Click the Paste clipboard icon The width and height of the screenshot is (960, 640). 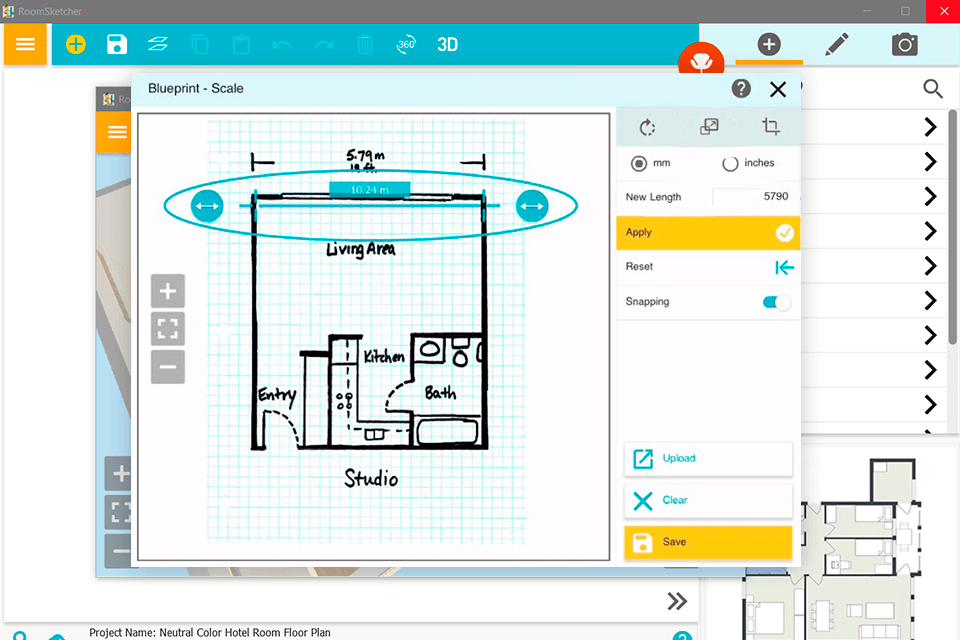[241, 45]
